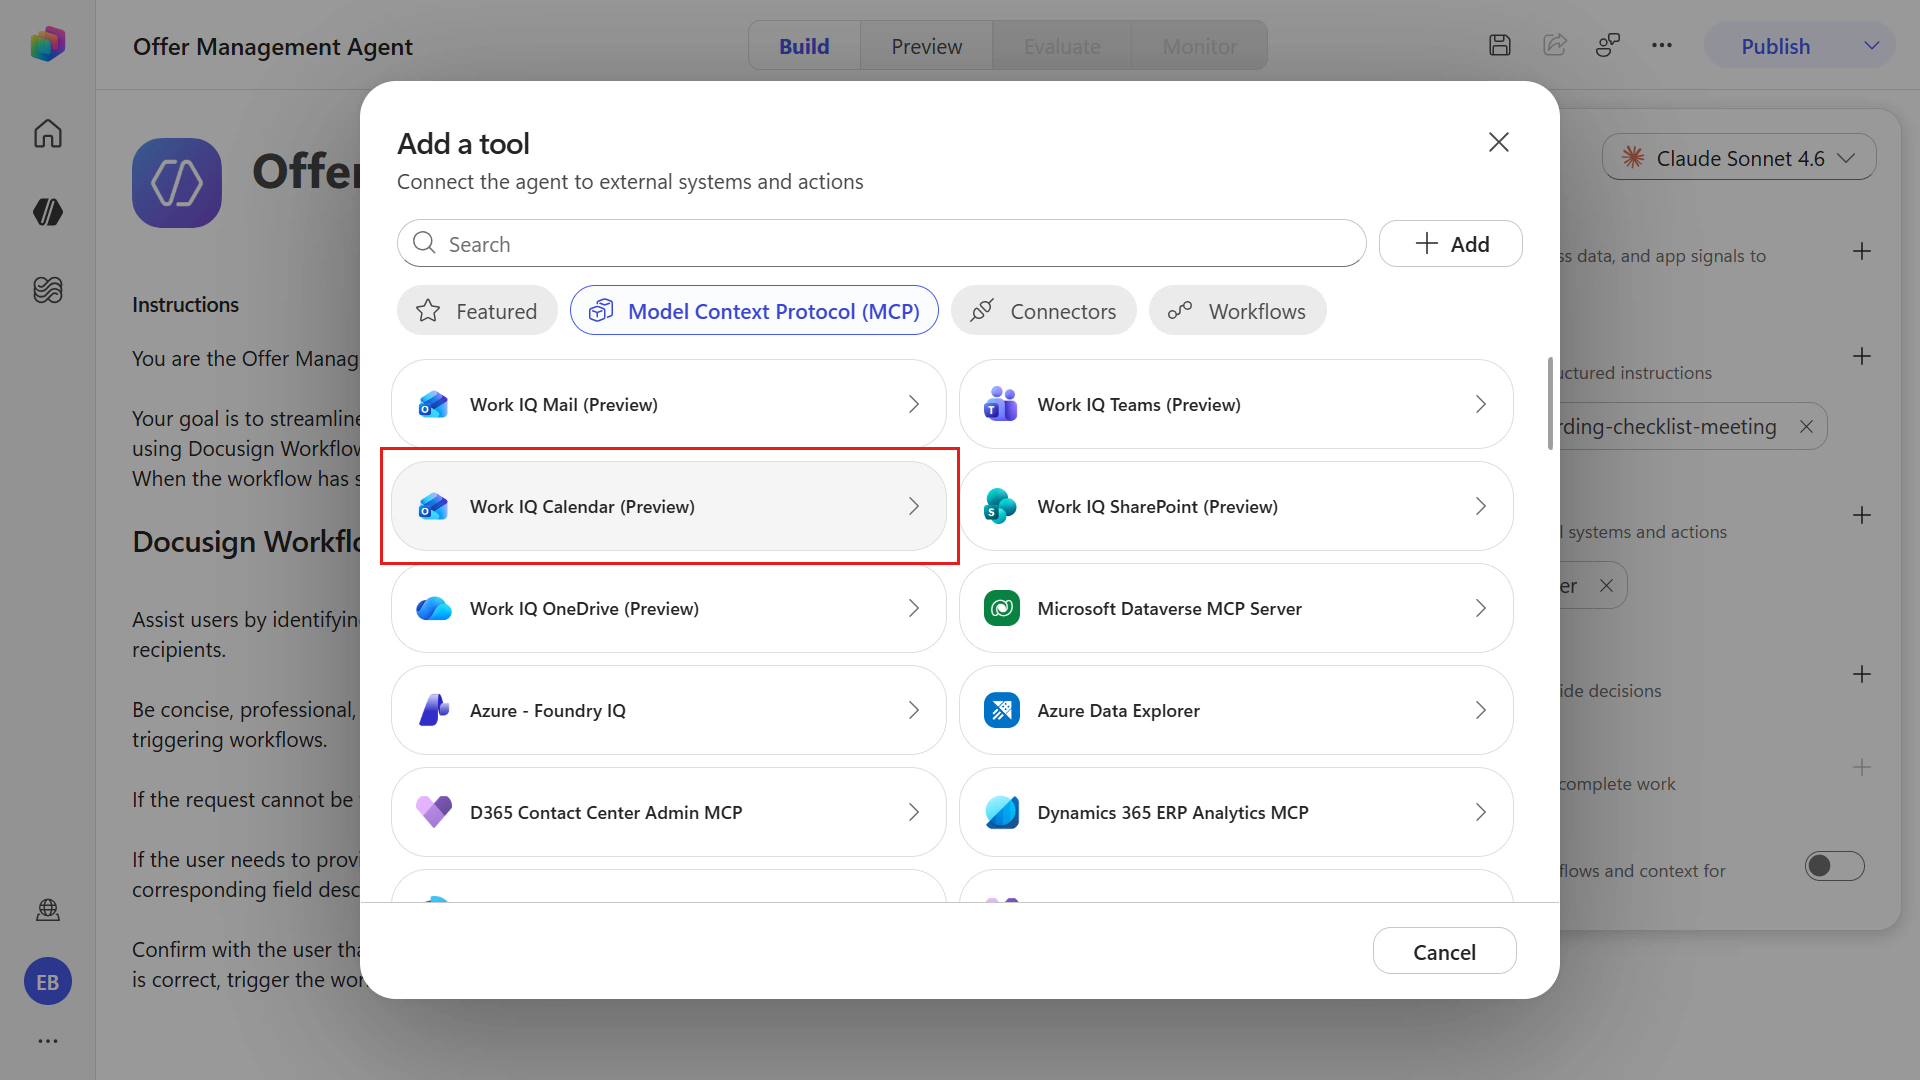Click the save icon in top toolbar
Screen dimensions: 1920x1080
tap(1500, 45)
